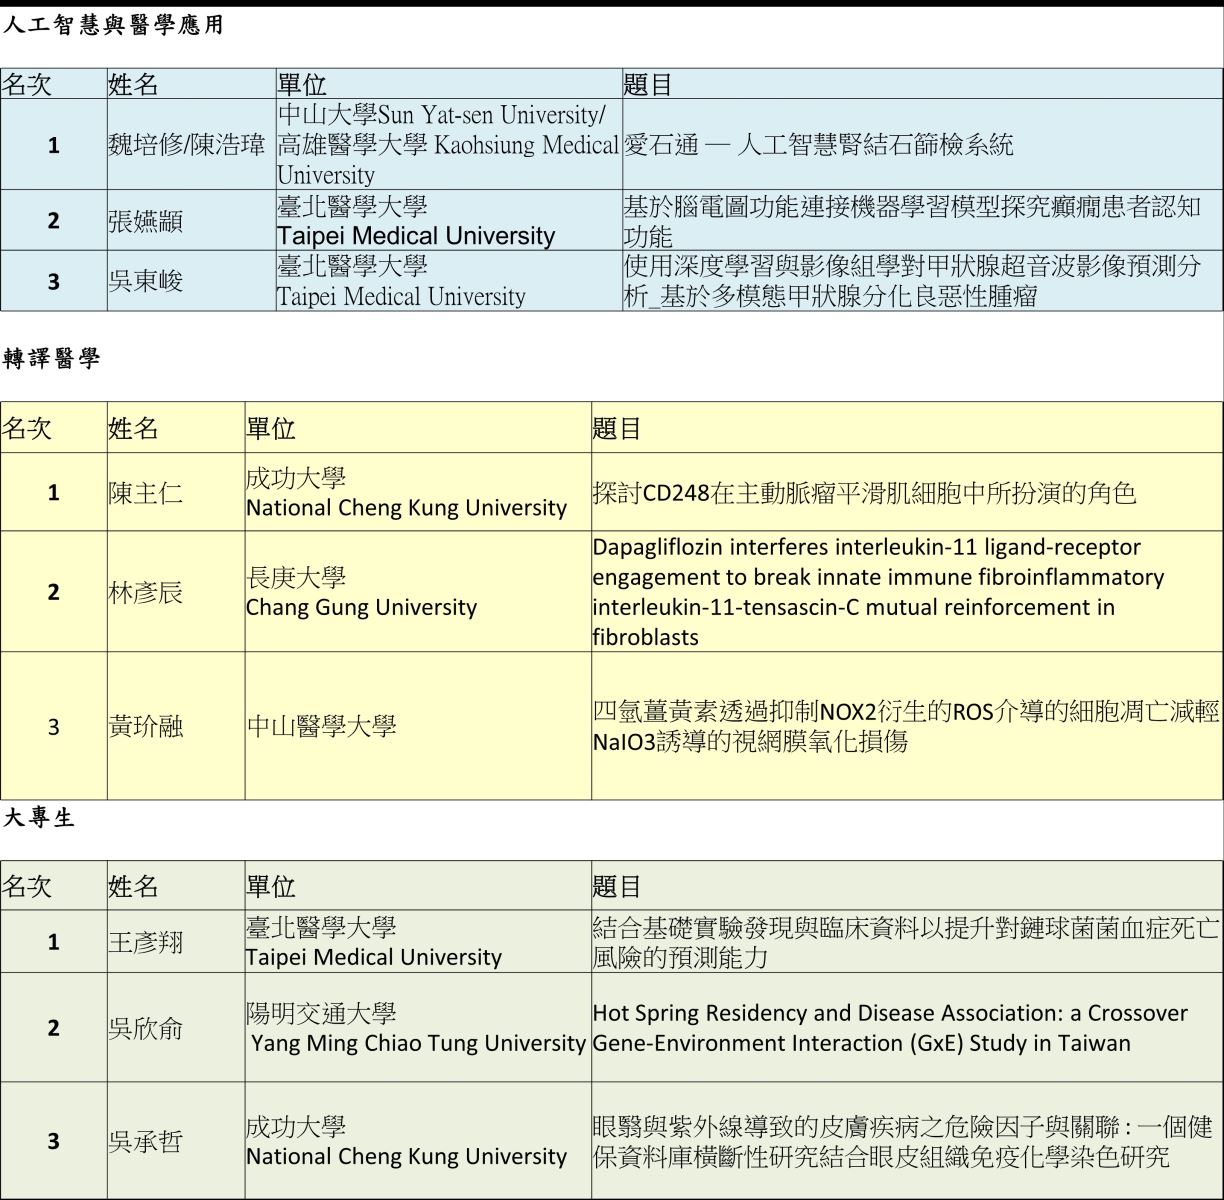
Task: Select the 轉譯醫學 section heading
Action: click(52, 359)
